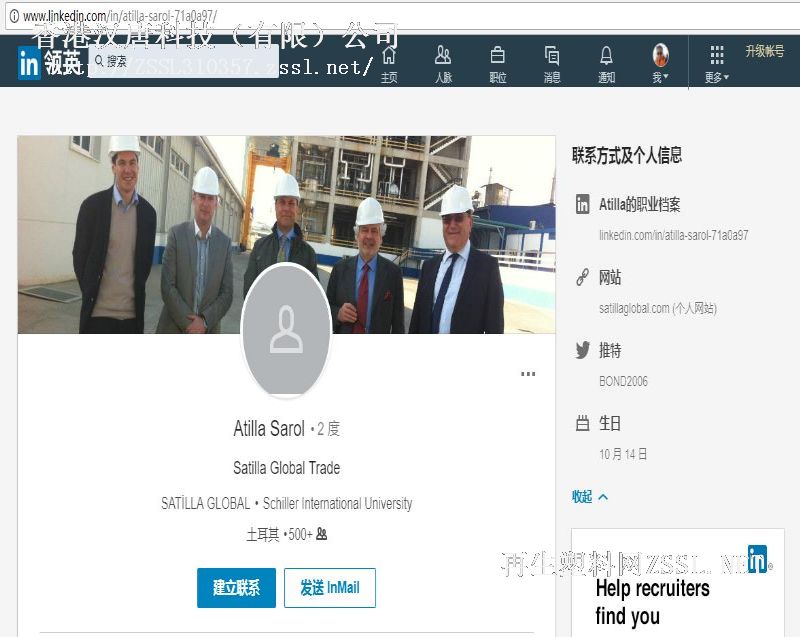Click the birthday calendar icon

pyautogui.click(x=582, y=424)
